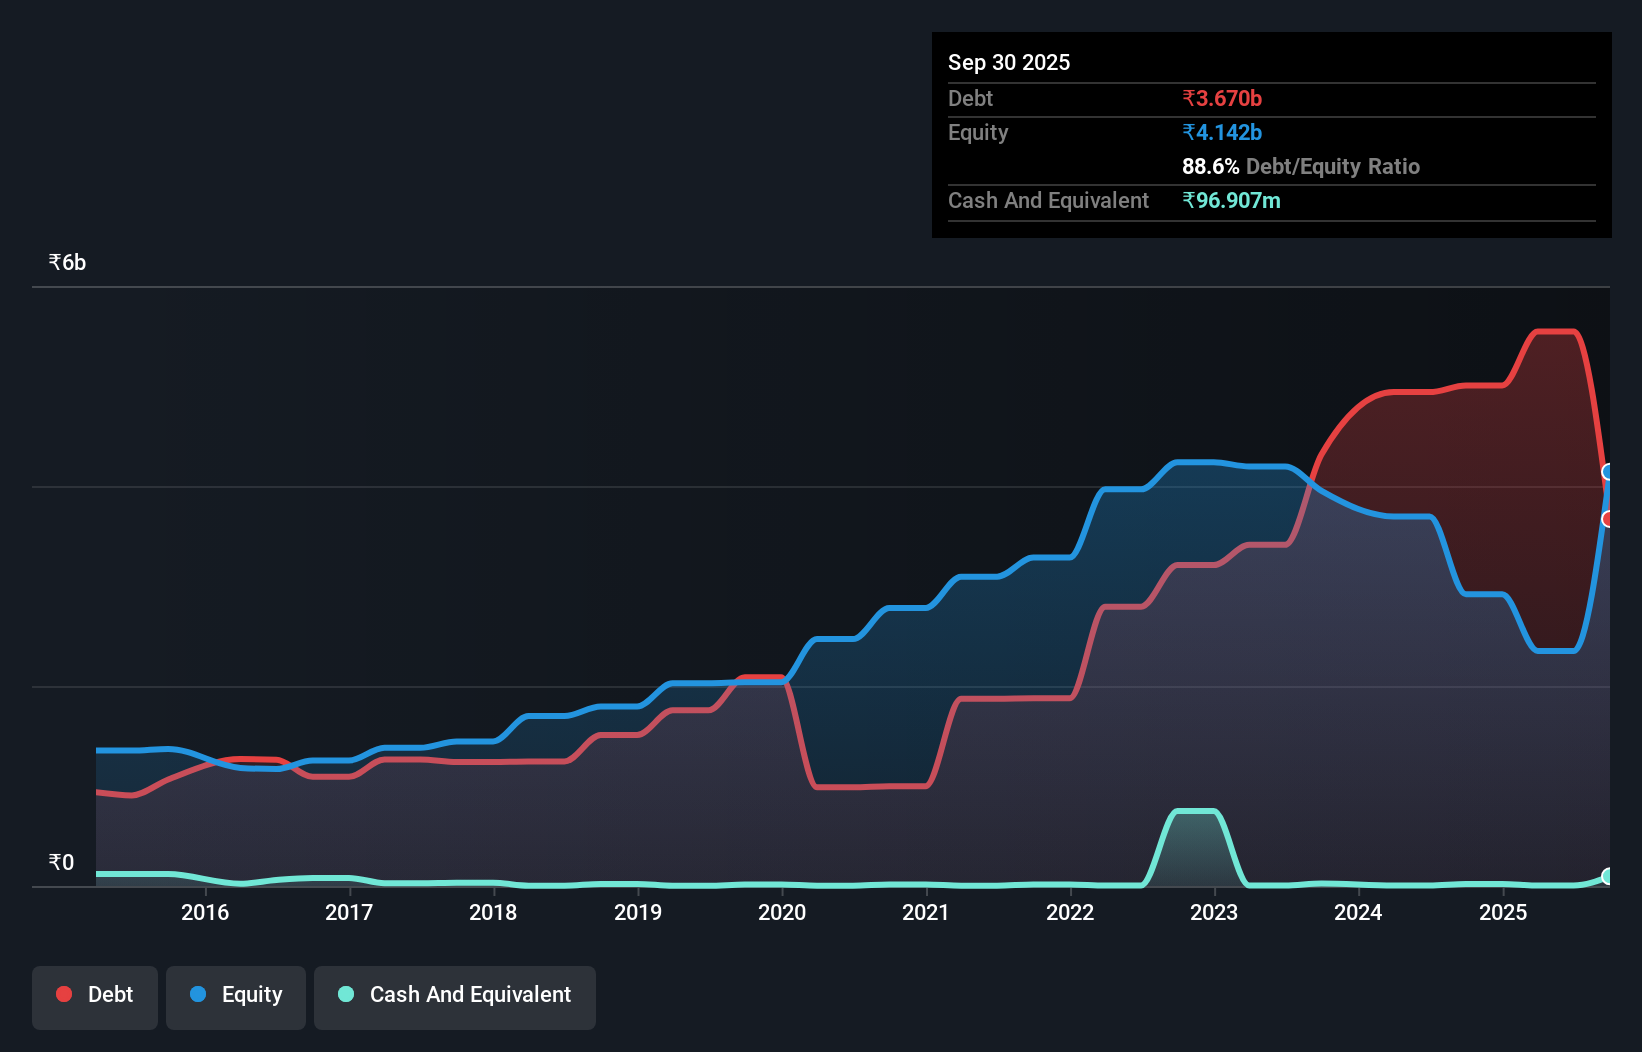Screen dimensions: 1642x1052
Task: Click the ₹6b gridline value
Action: [x=66, y=262]
